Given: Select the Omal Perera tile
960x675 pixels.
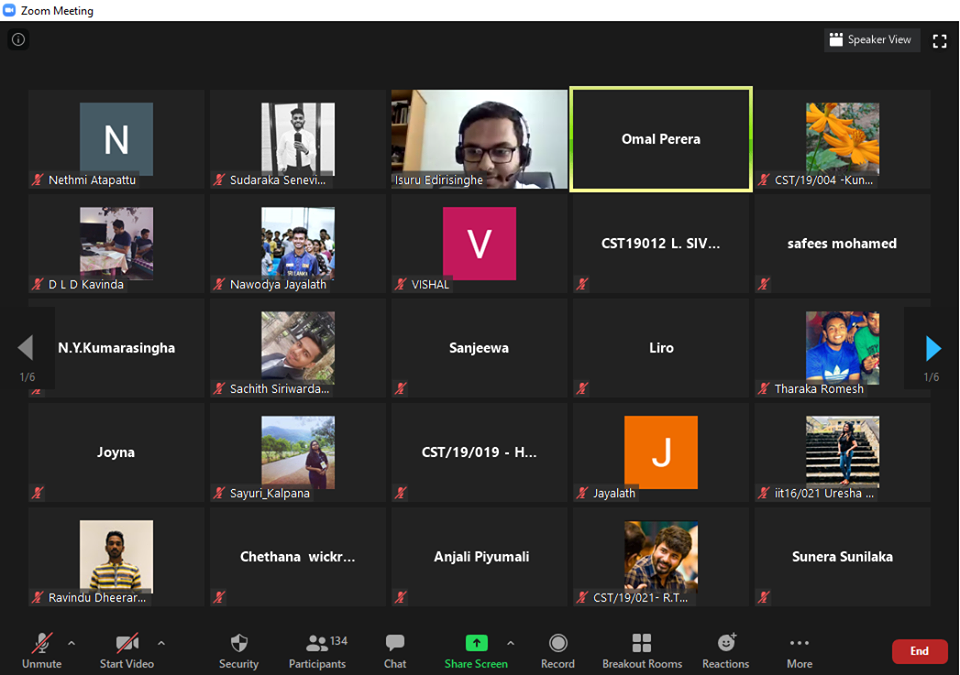Looking at the screenshot, I should pos(661,139).
